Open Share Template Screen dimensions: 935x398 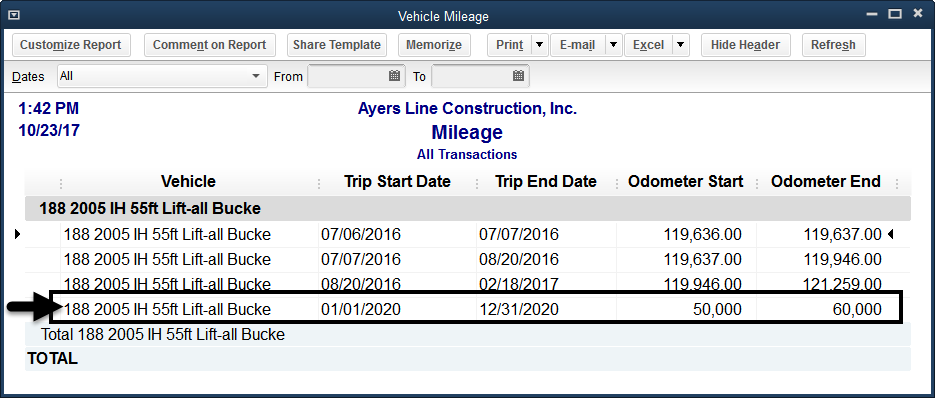pyautogui.click(x=337, y=45)
